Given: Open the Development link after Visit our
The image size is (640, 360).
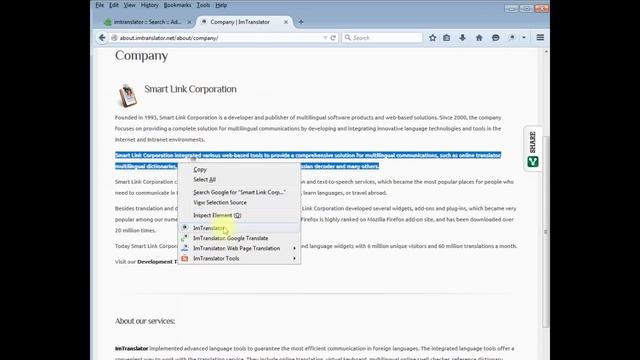Looking at the screenshot, I should [x=158, y=262].
